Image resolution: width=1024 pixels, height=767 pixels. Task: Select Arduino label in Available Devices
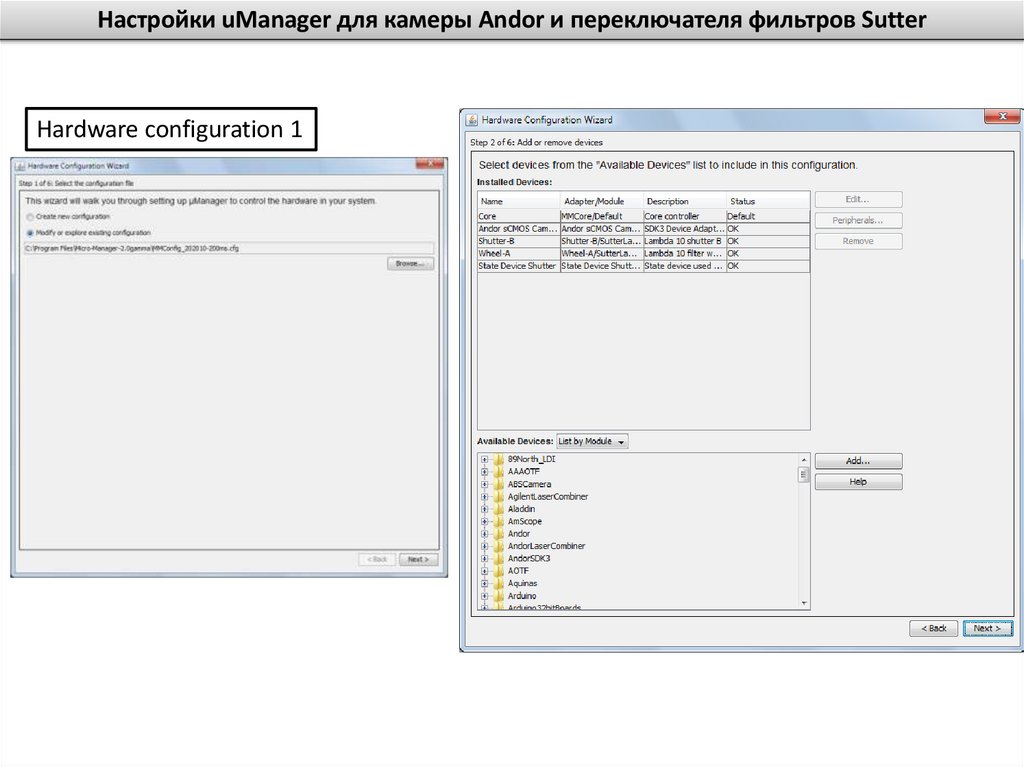pyautogui.click(x=522, y=596)
